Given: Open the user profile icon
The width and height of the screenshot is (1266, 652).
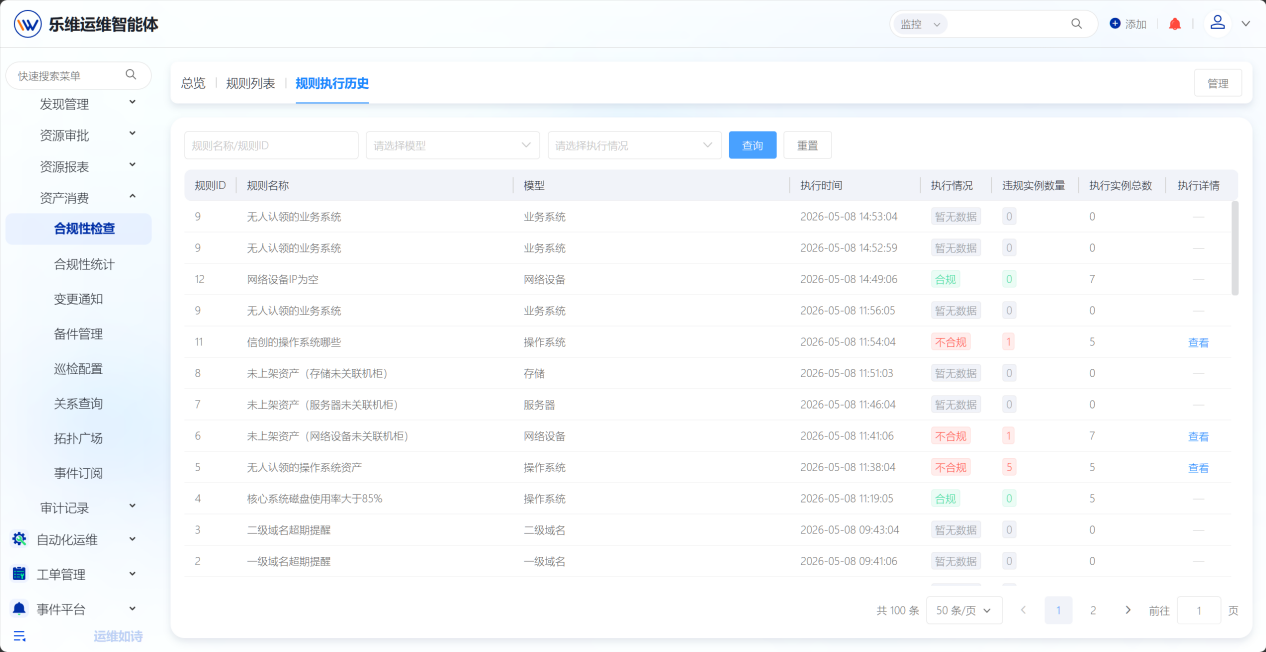Looking at the screenshot, I should coord(1217,23).
